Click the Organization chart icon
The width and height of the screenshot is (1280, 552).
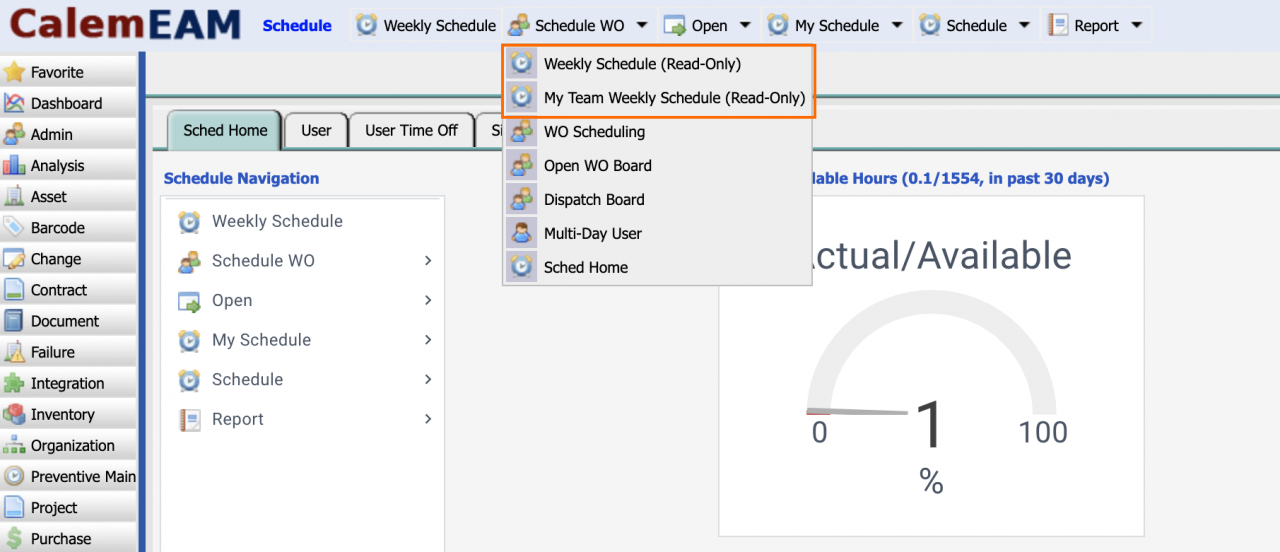pyautogui.click(x=14, y=445)
